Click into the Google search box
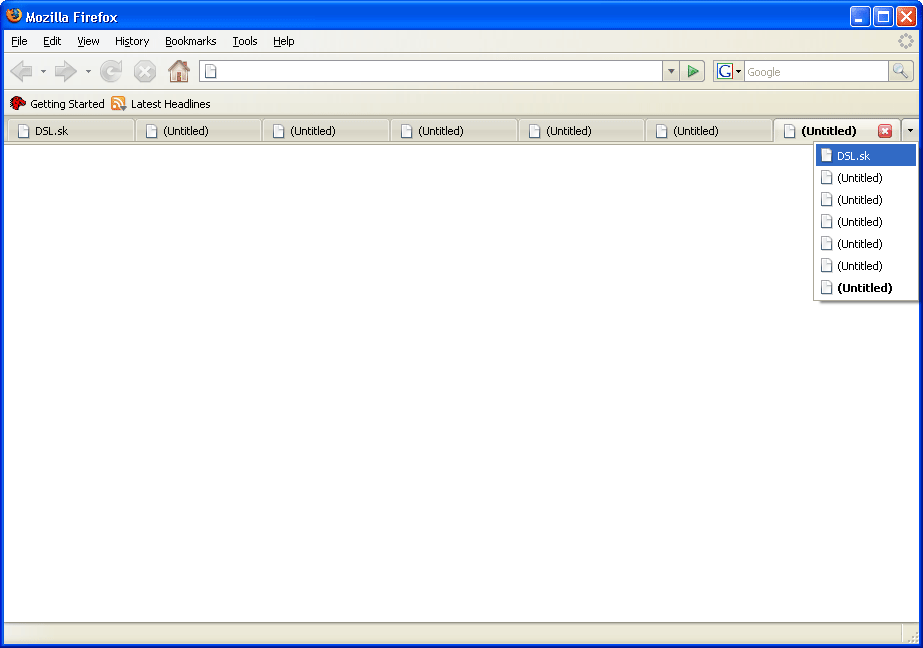The height and width of the screenshot is (648, 923). [x=816, y=72]
